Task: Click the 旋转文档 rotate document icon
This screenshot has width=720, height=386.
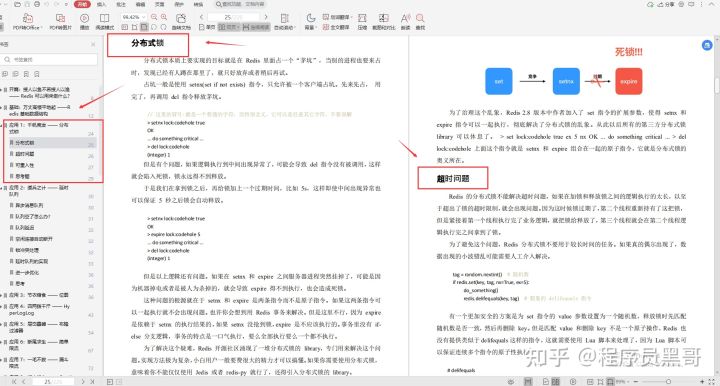Action: [x=181, y=18]
